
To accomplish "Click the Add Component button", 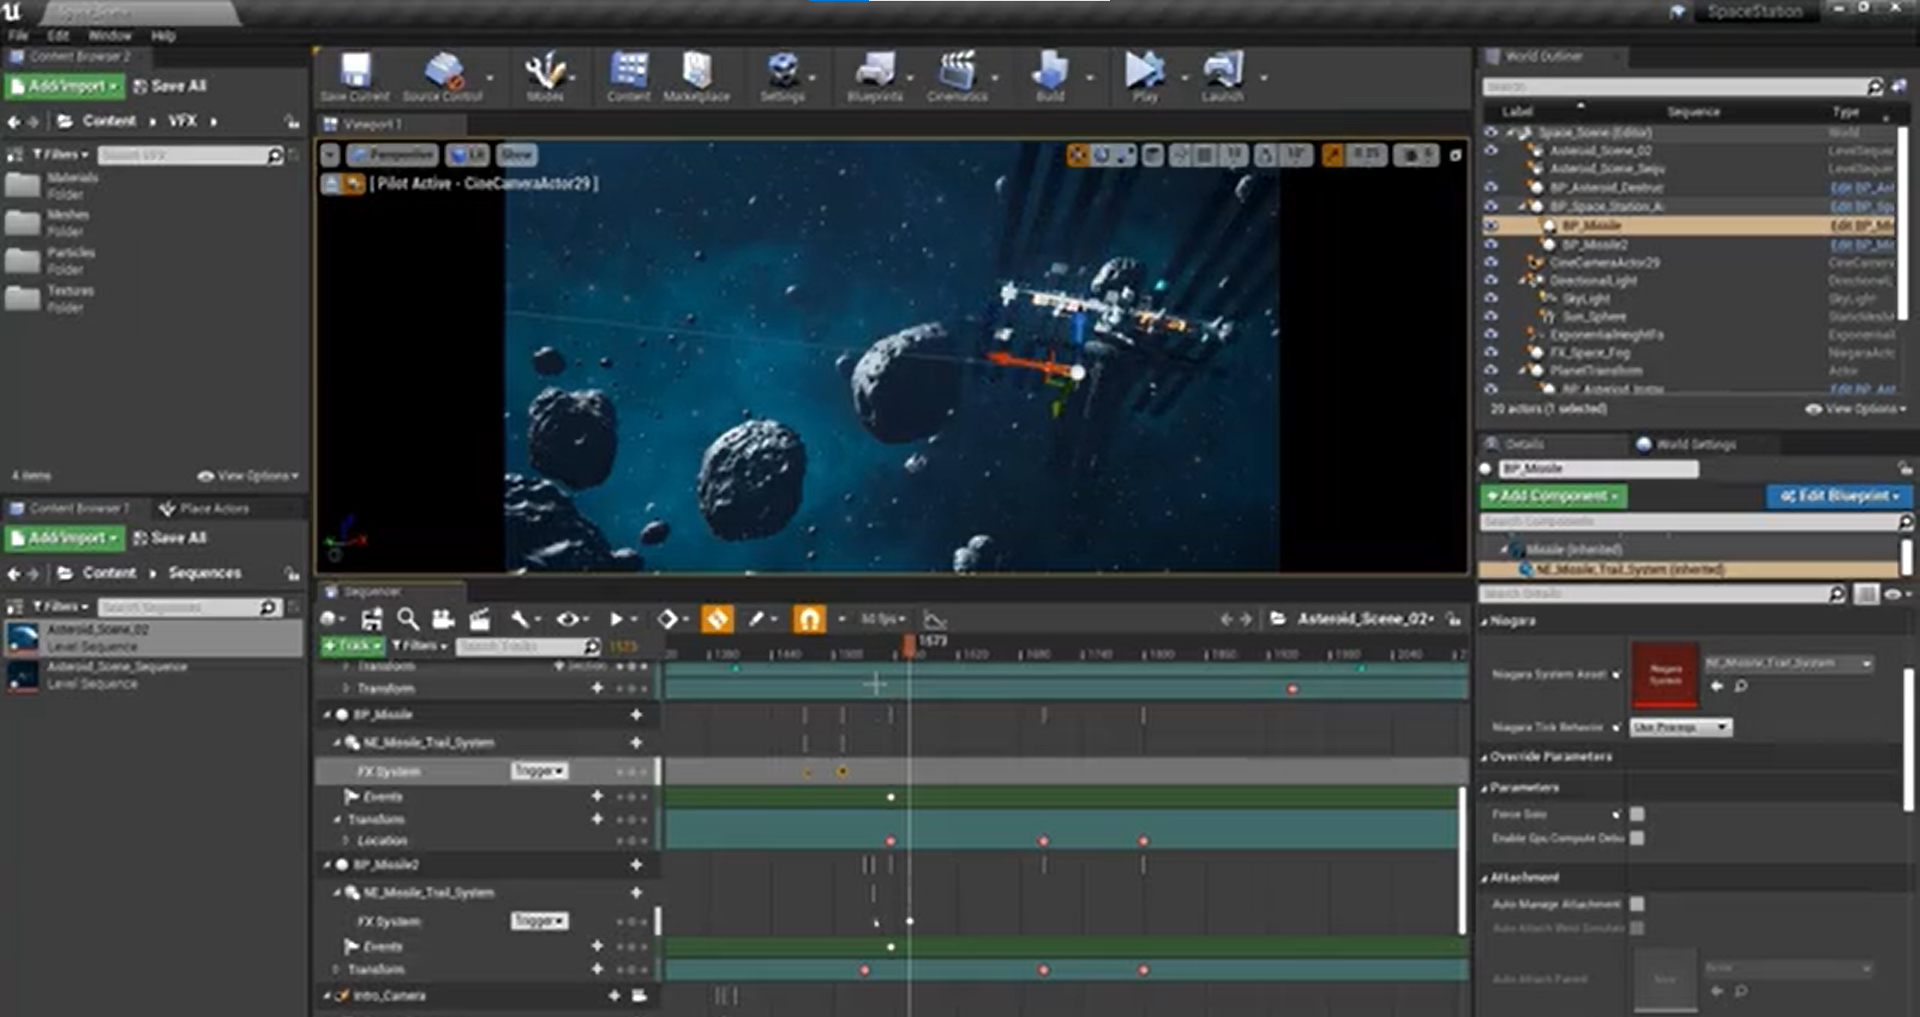I will (1553, 496).
